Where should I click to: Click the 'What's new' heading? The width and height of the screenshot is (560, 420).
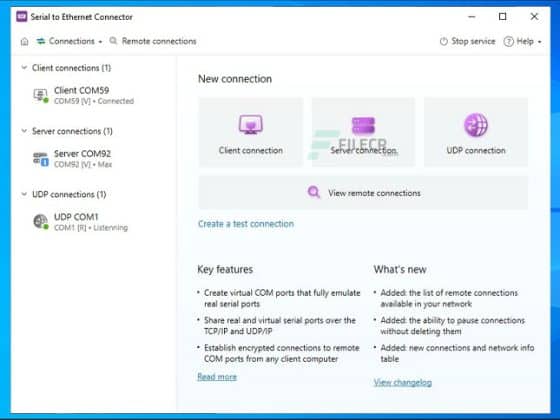(400, 269)
